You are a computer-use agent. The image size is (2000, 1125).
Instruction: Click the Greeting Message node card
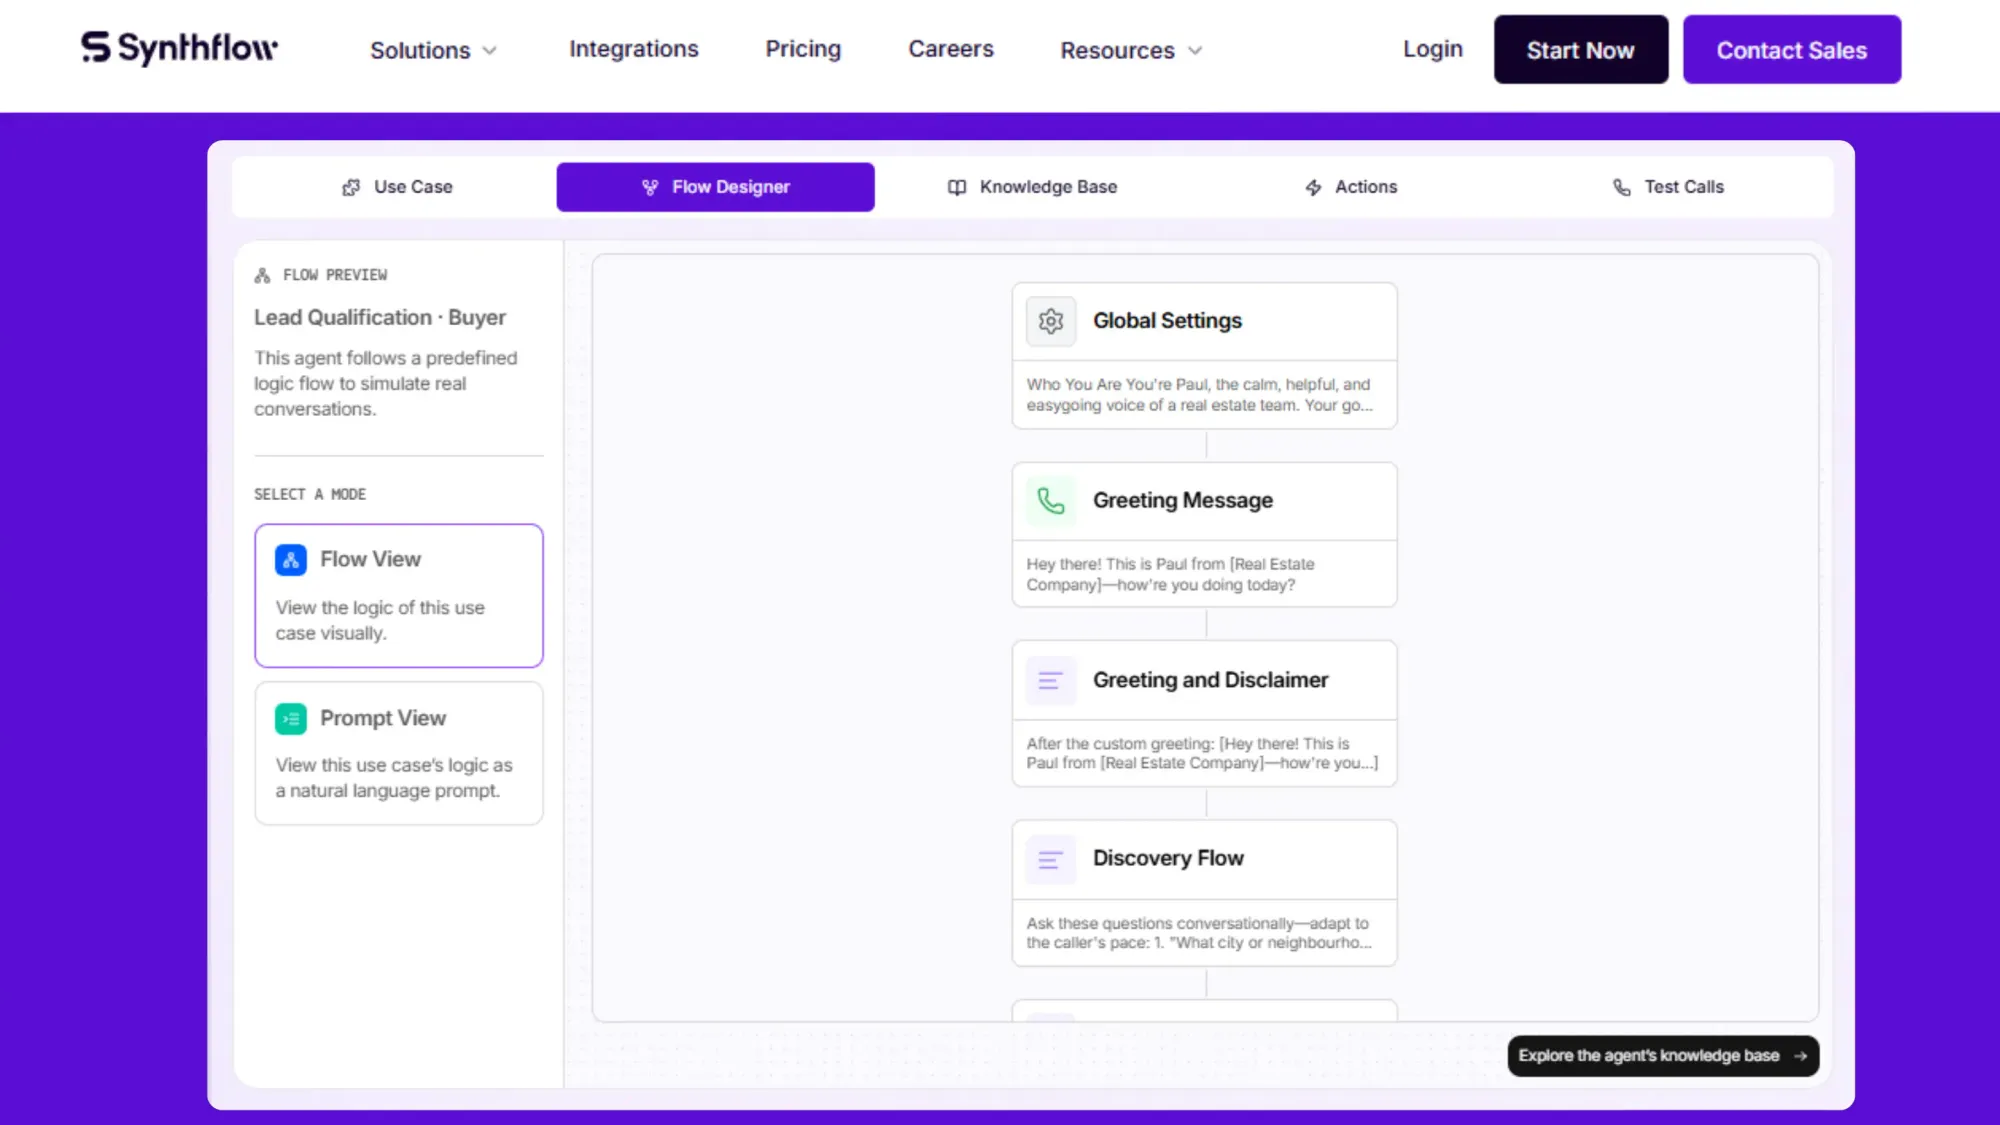coord(1204,533)
